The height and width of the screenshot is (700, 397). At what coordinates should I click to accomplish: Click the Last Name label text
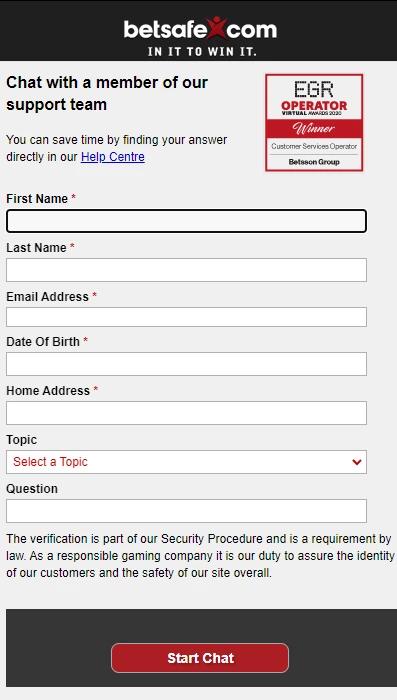(36, 248)
